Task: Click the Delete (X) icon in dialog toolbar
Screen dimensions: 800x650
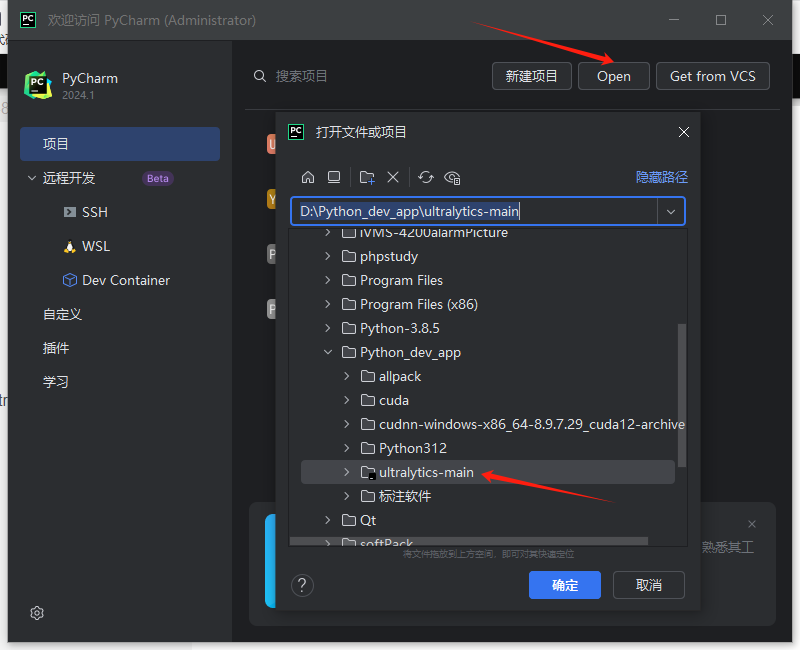Action: pyautogui.click(x=392, y=177)
